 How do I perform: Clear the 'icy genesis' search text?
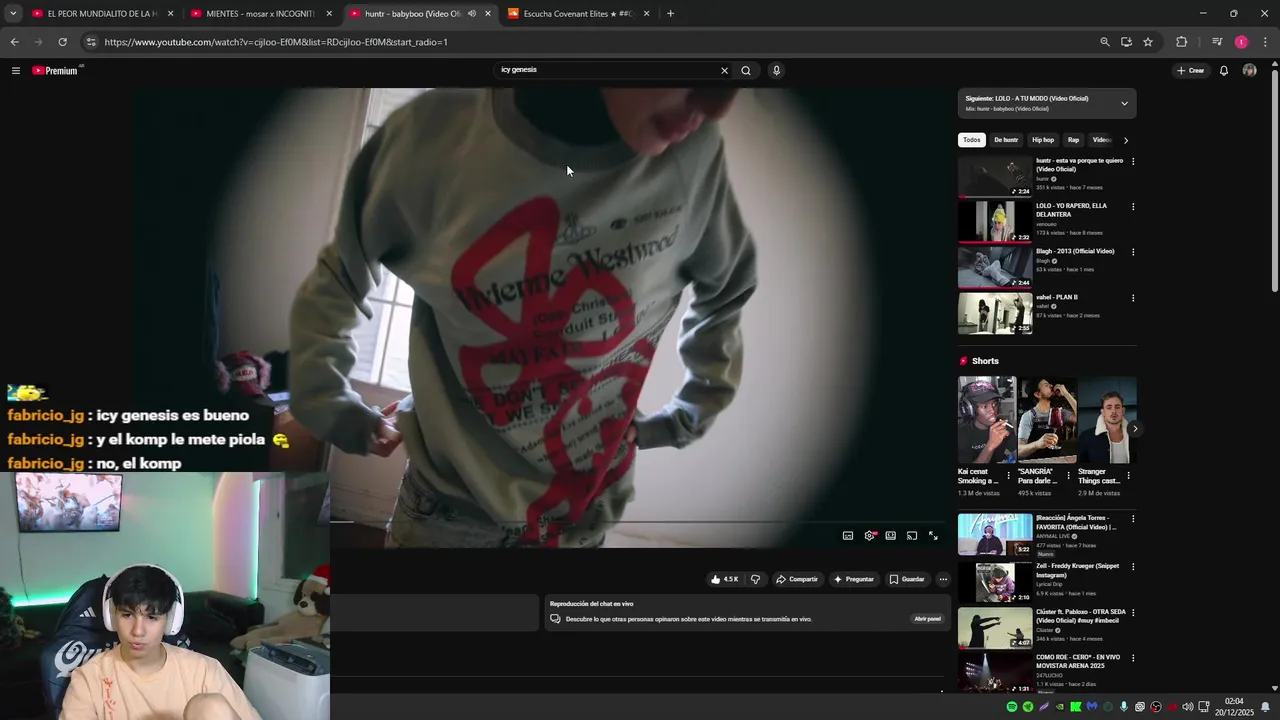coord(724,70)
